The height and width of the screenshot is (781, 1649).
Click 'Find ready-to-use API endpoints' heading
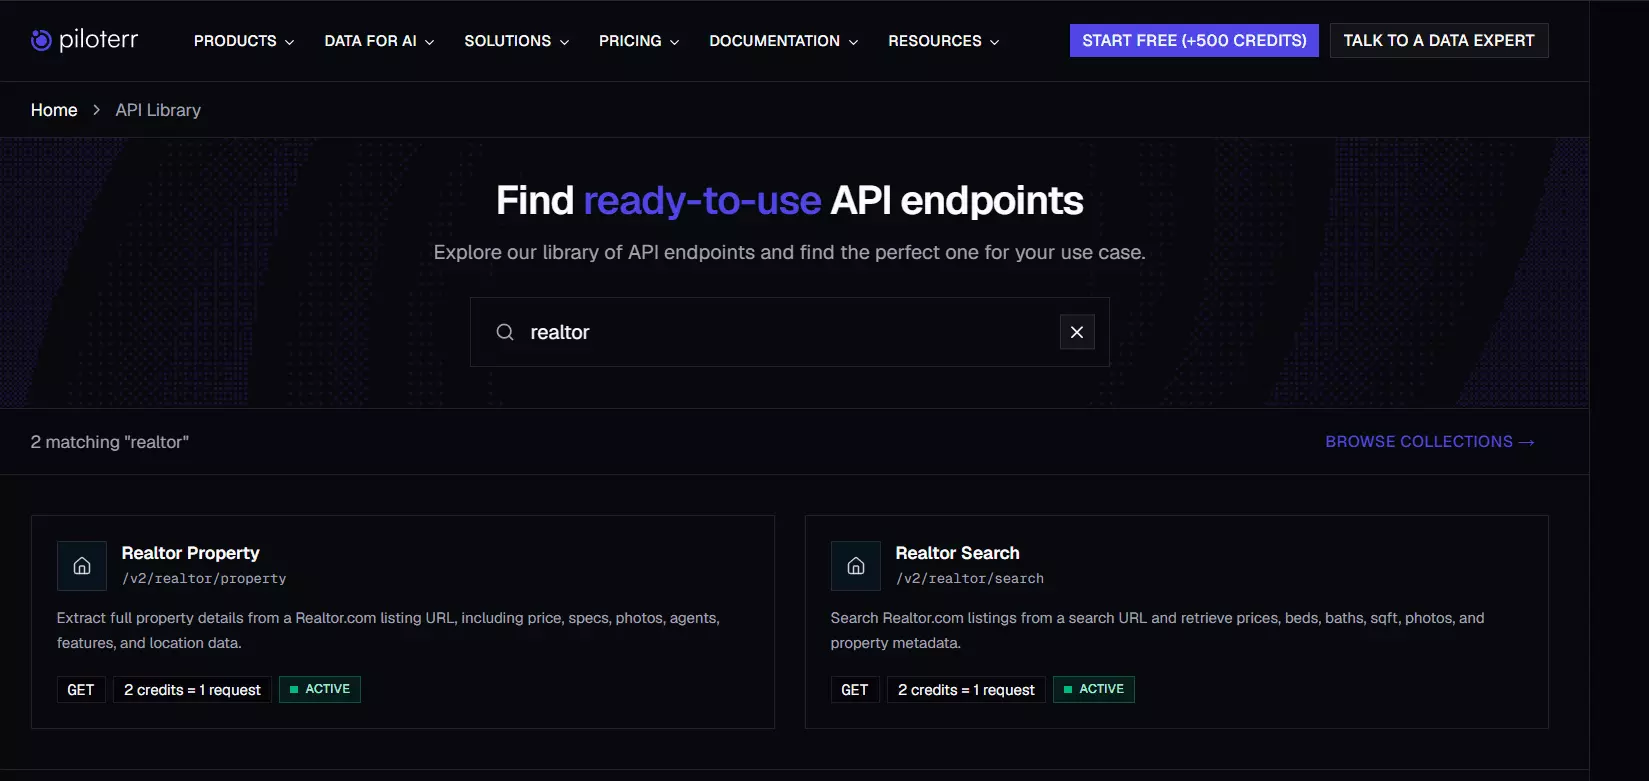[x=790, y=201]
